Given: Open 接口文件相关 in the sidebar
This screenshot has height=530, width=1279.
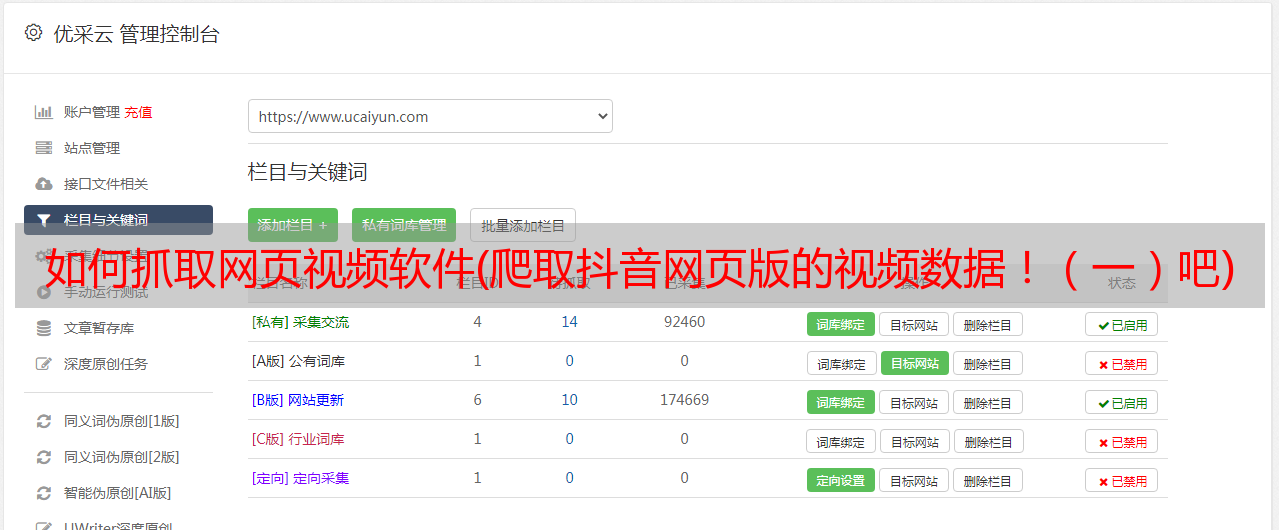Looking at the screenshot, I should (106, 184).
